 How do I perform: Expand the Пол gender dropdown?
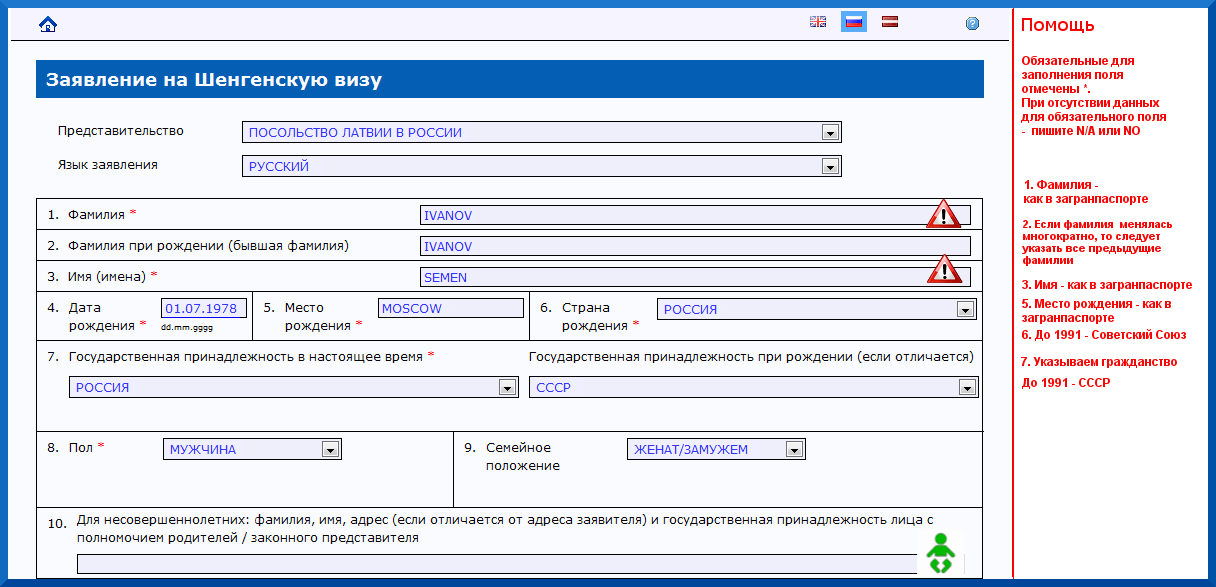[330, 450]
